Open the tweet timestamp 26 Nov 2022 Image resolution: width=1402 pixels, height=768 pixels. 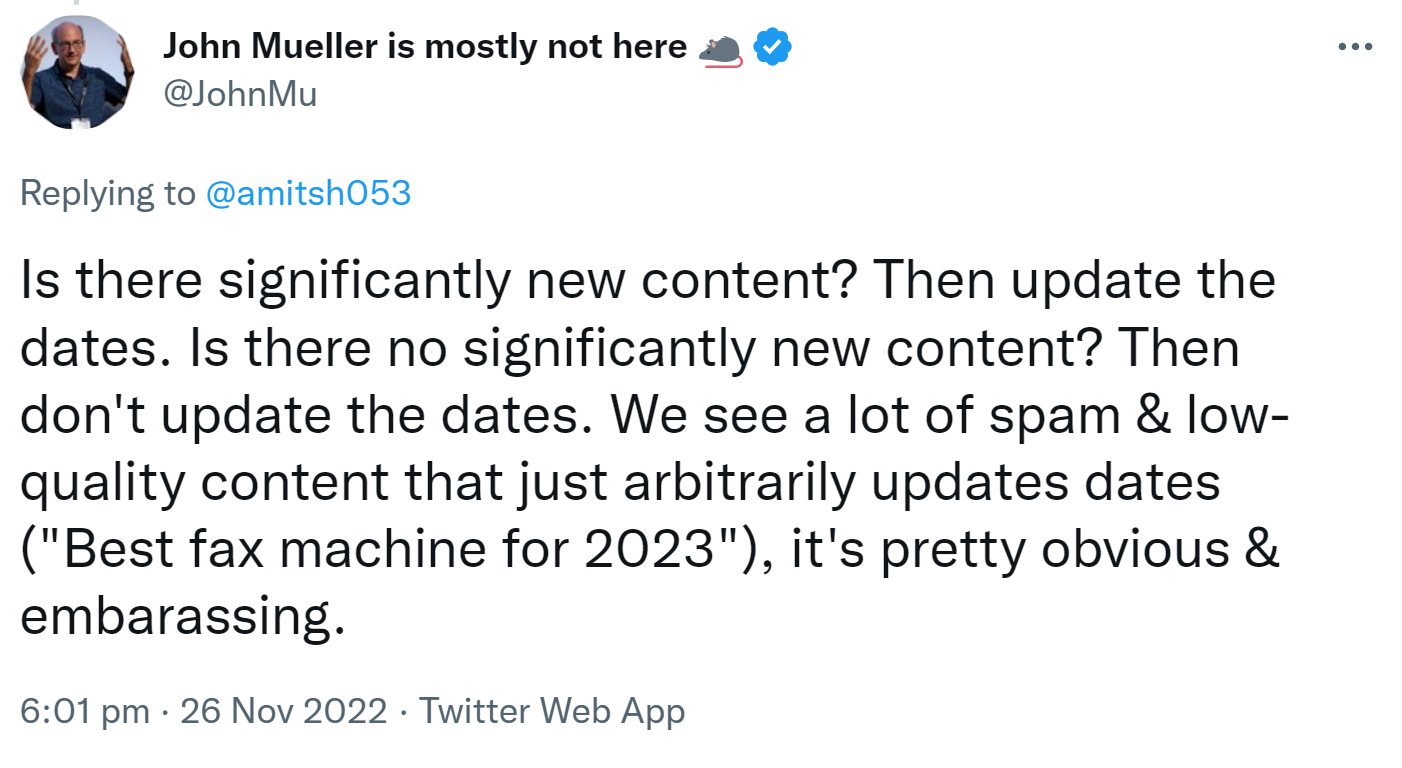click(283, 711)
